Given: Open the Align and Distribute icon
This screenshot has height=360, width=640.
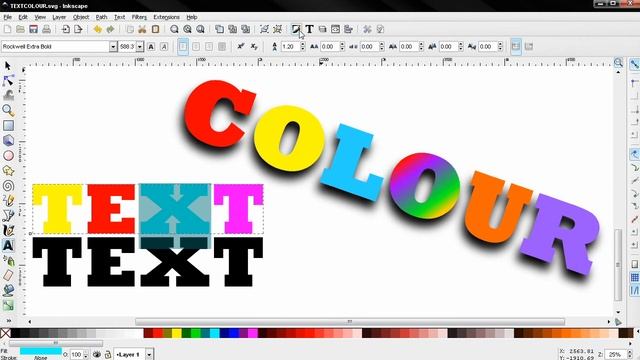Looking at the screenshot, I should pyautogui.click(x=348, y=29).
